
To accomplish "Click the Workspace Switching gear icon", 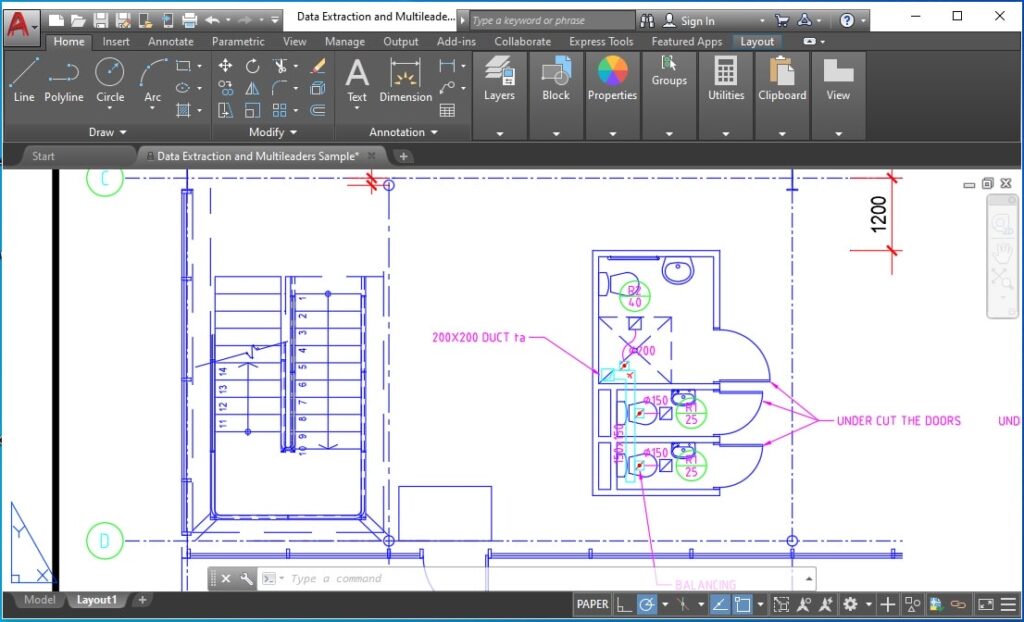I will coord(850,604).
